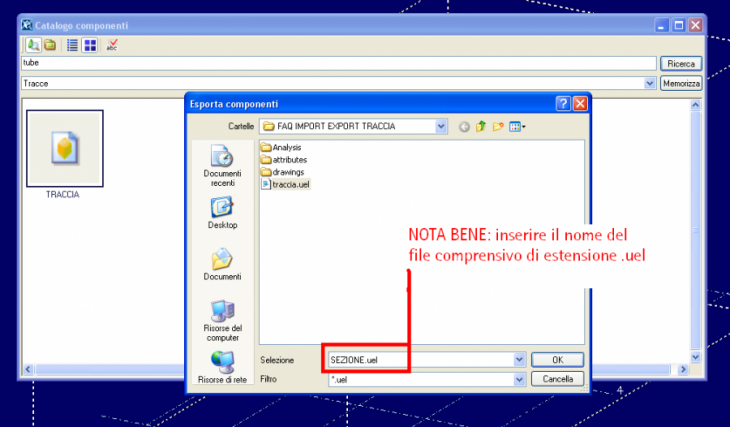The width and height of the screenshot is (730, 427).
Task: Click the catalog scroll-left arrow
Action: click(x=28, y=369)
